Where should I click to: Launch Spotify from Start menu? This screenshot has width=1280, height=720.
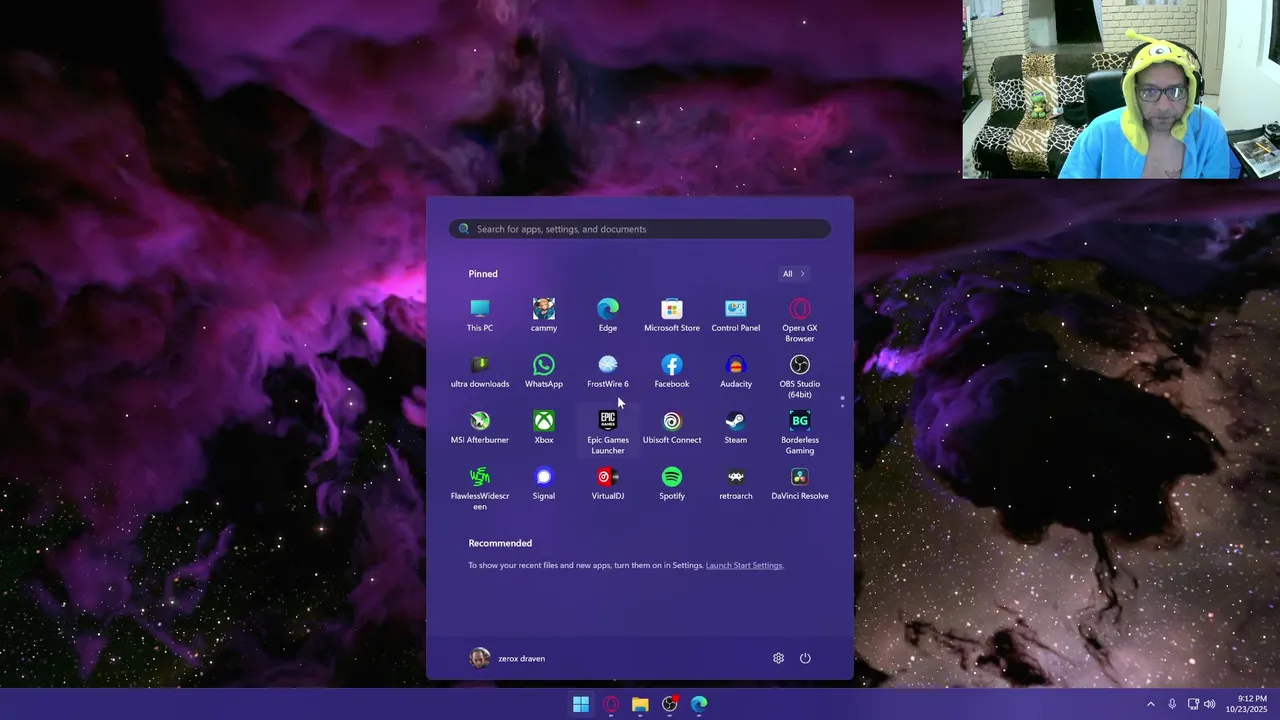click(672, 484)
